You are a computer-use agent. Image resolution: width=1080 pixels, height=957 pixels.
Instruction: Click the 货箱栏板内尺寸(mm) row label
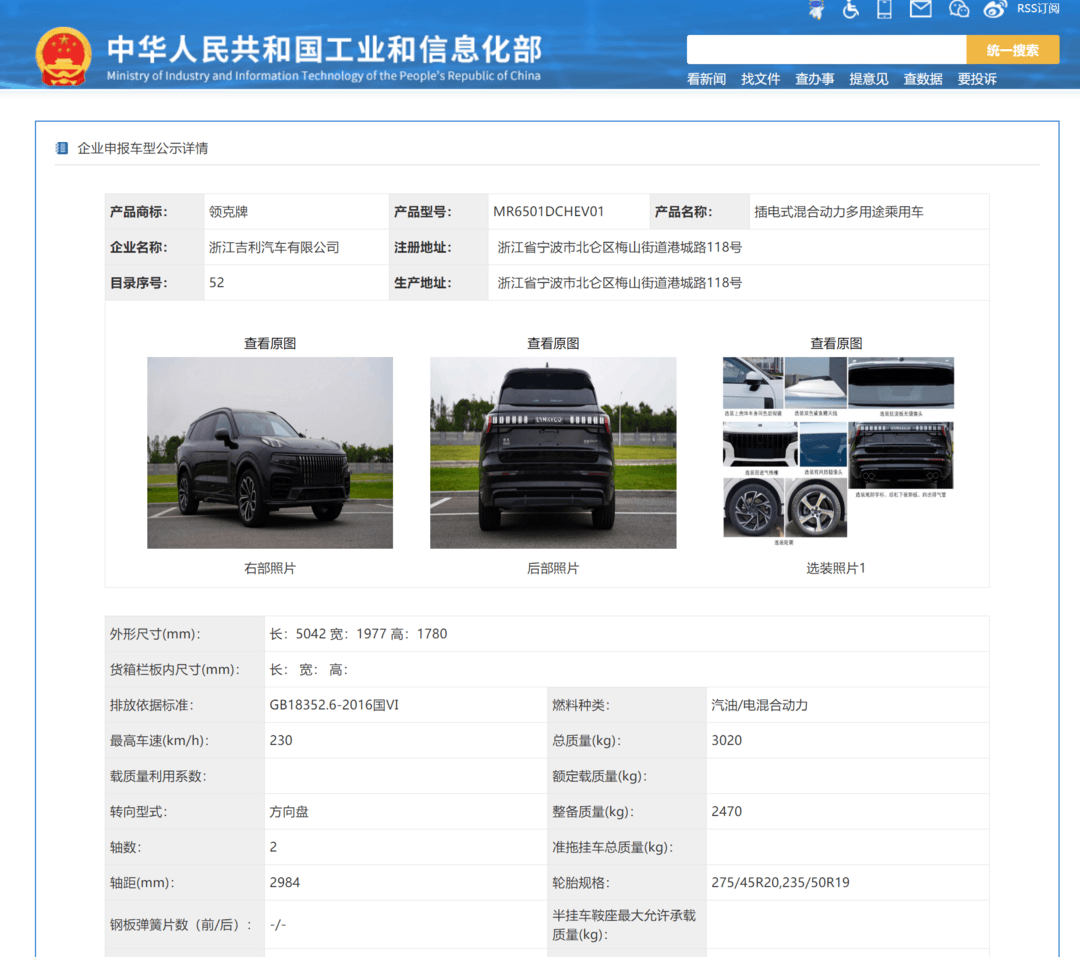[x=174, y=670]
